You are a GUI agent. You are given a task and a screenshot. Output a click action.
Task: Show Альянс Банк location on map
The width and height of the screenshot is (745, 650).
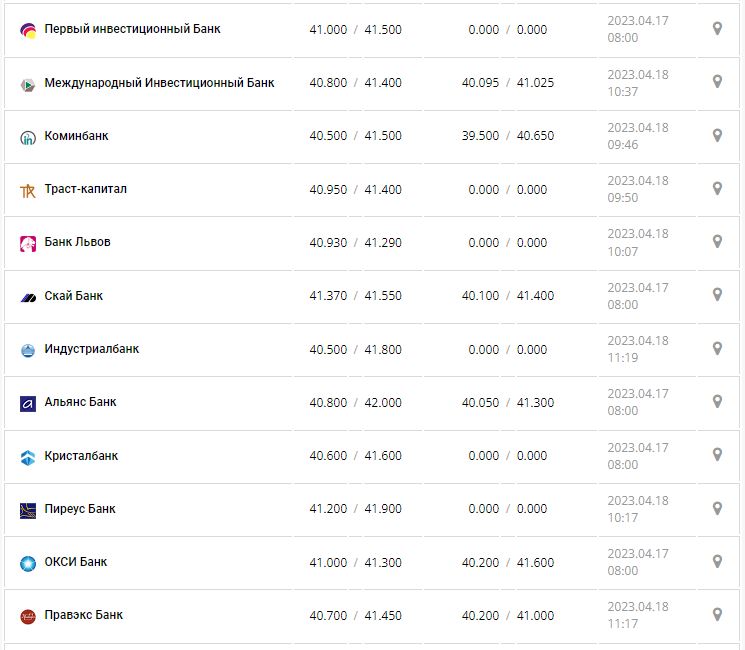tap(717, 401)
